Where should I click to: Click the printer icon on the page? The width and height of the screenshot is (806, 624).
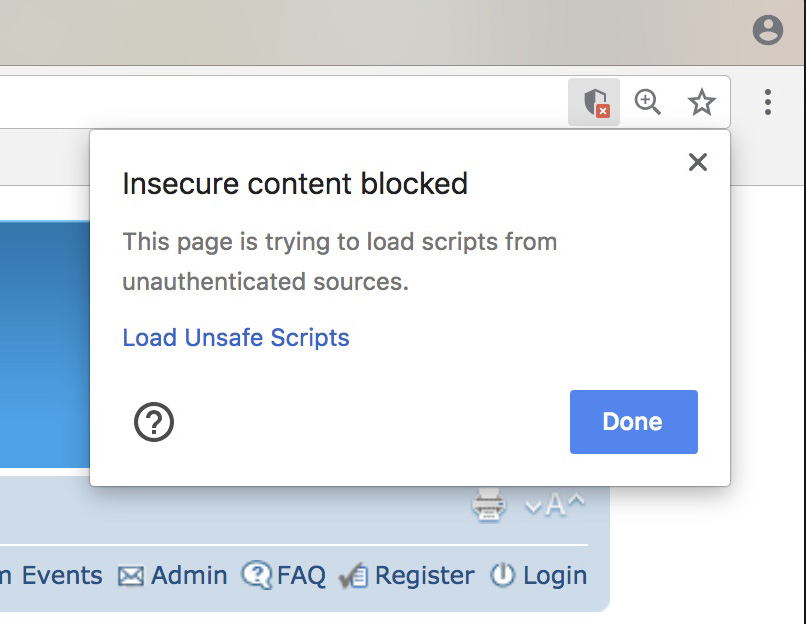coord(488,504)
